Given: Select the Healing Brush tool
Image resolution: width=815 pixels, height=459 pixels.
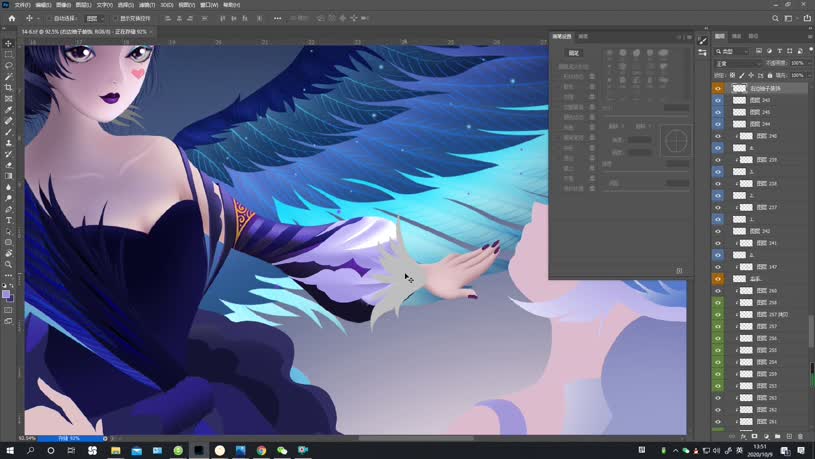Looking at the screenshot, I should coord(8,121).
